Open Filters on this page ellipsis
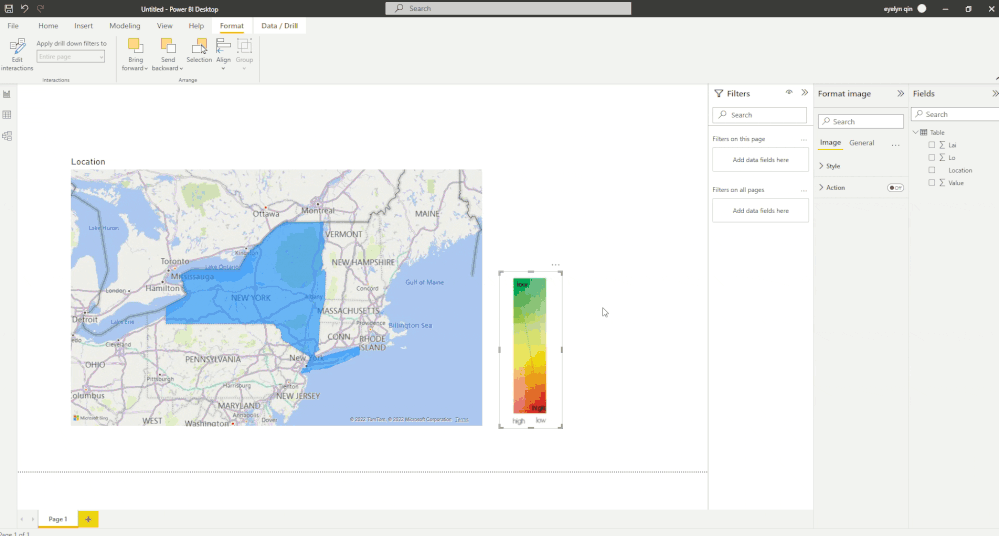The width and height of the screenshot is (999, 536). point(803,139)
